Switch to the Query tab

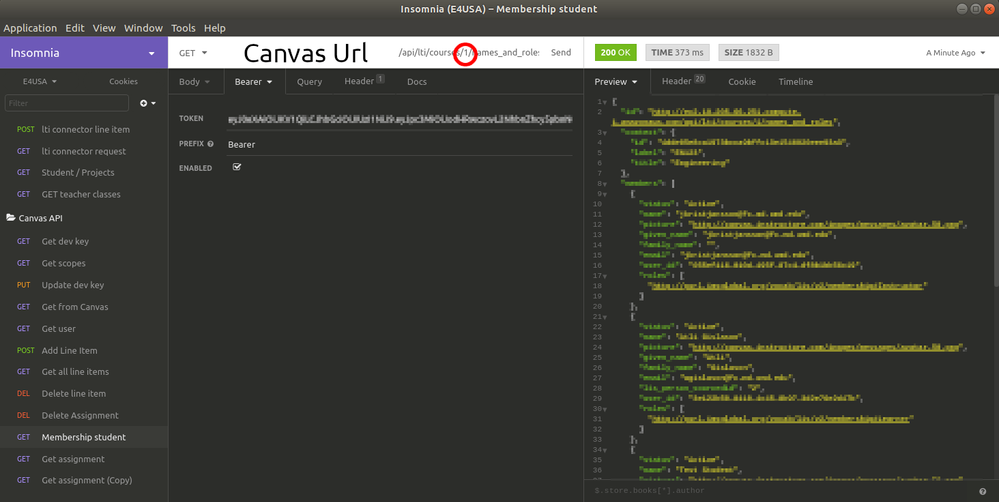click(309, 82)
